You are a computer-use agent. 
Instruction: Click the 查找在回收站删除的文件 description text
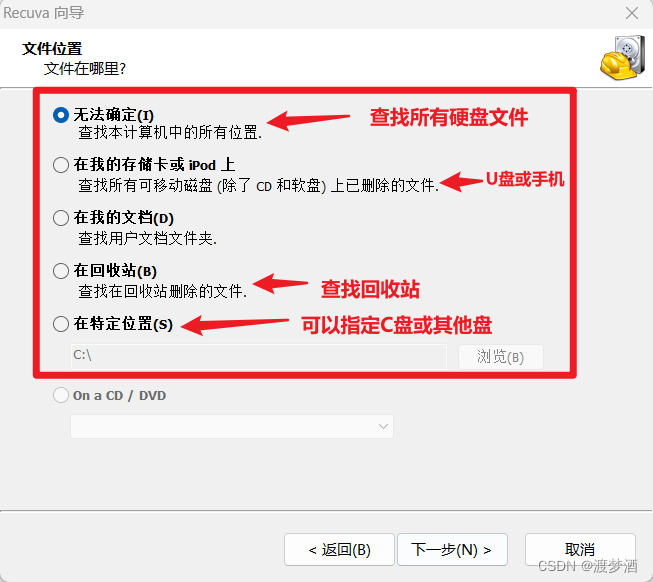(162, 291)
